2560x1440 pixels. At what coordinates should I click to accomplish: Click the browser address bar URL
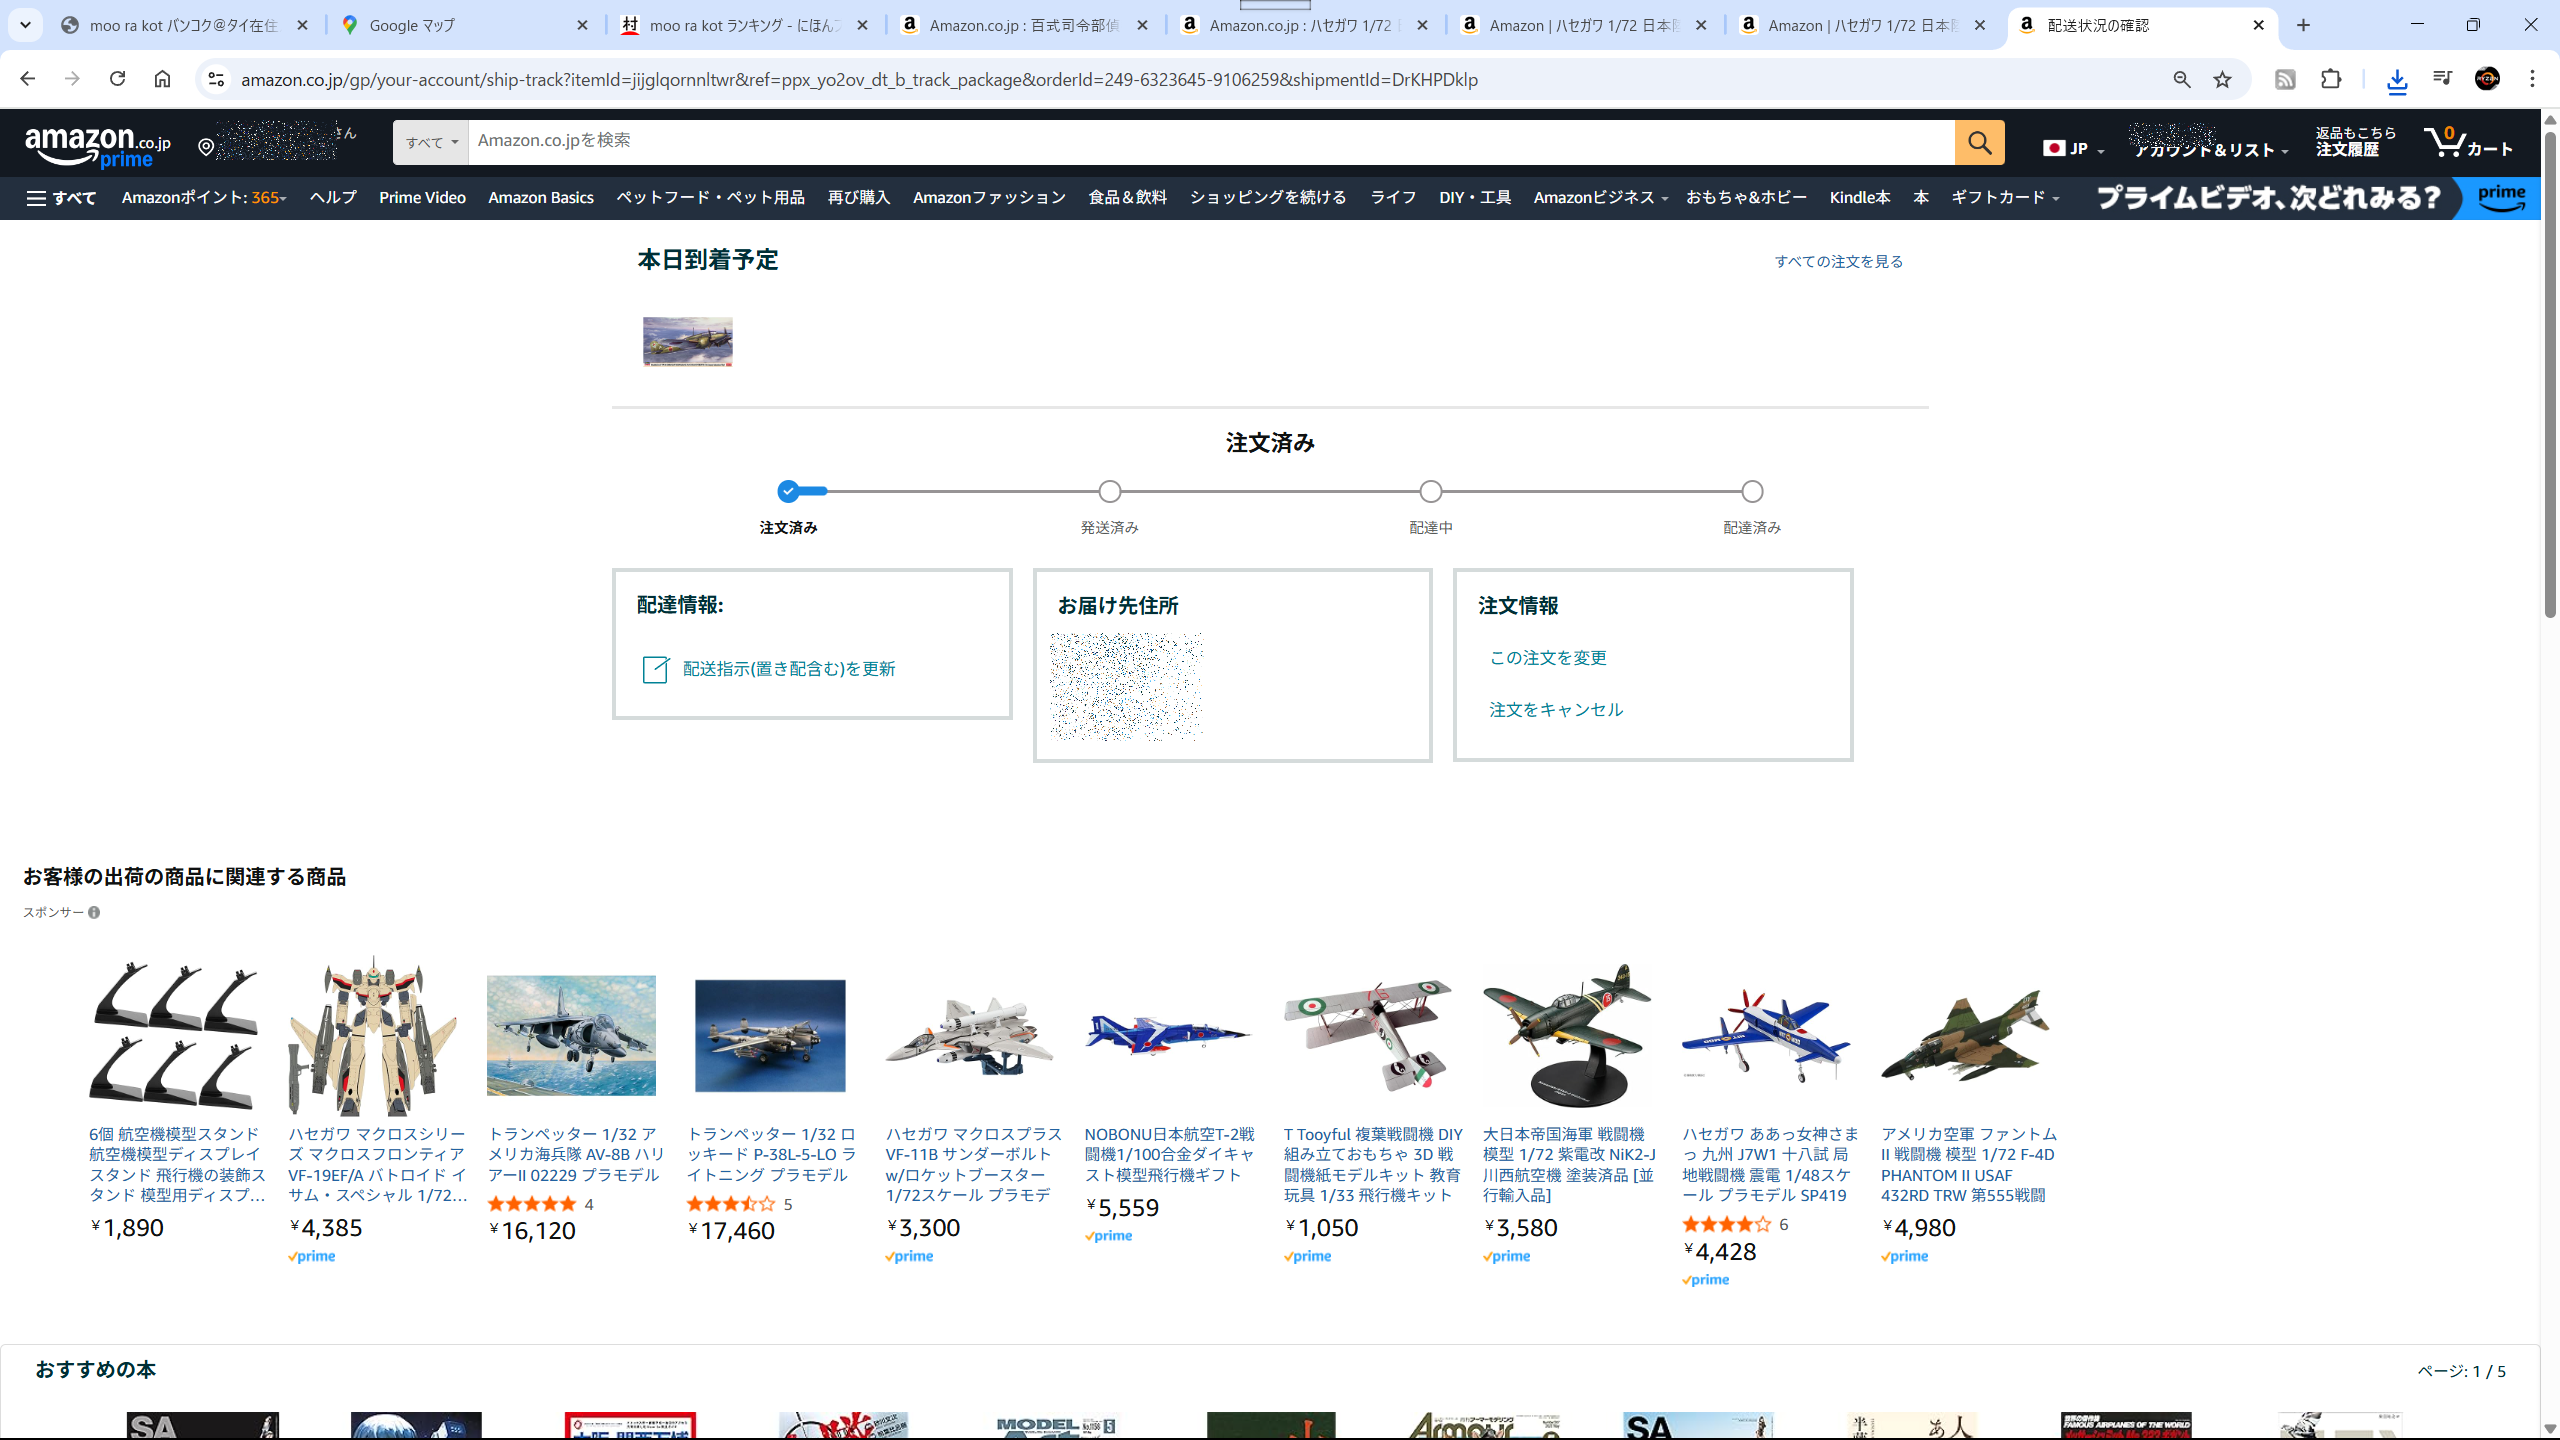point(859,79)
